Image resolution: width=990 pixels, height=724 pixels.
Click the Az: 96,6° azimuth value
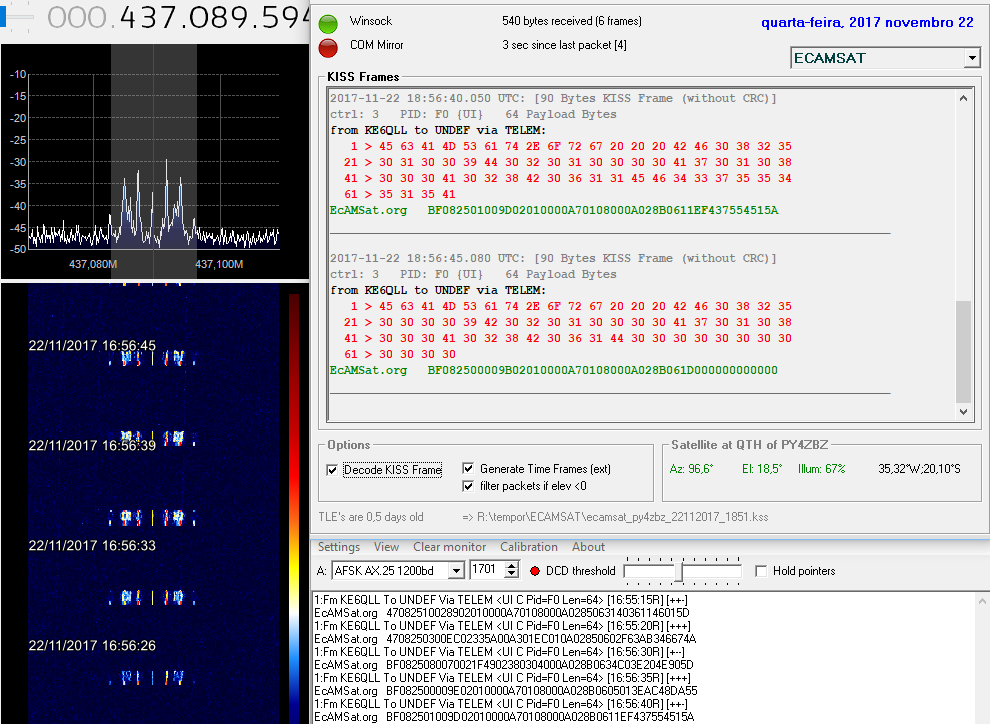click(x=691, y=469)
